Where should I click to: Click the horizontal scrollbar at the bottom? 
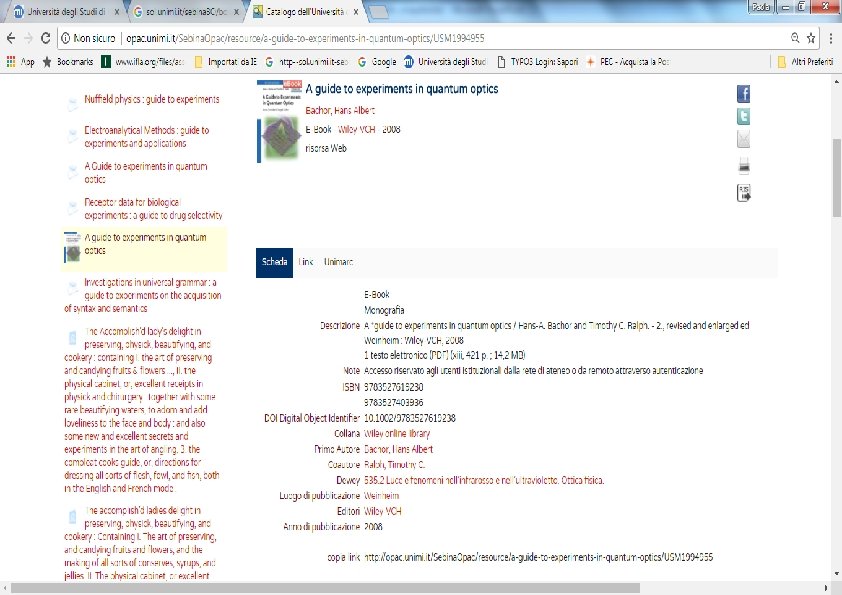click(x=325, y=587)
